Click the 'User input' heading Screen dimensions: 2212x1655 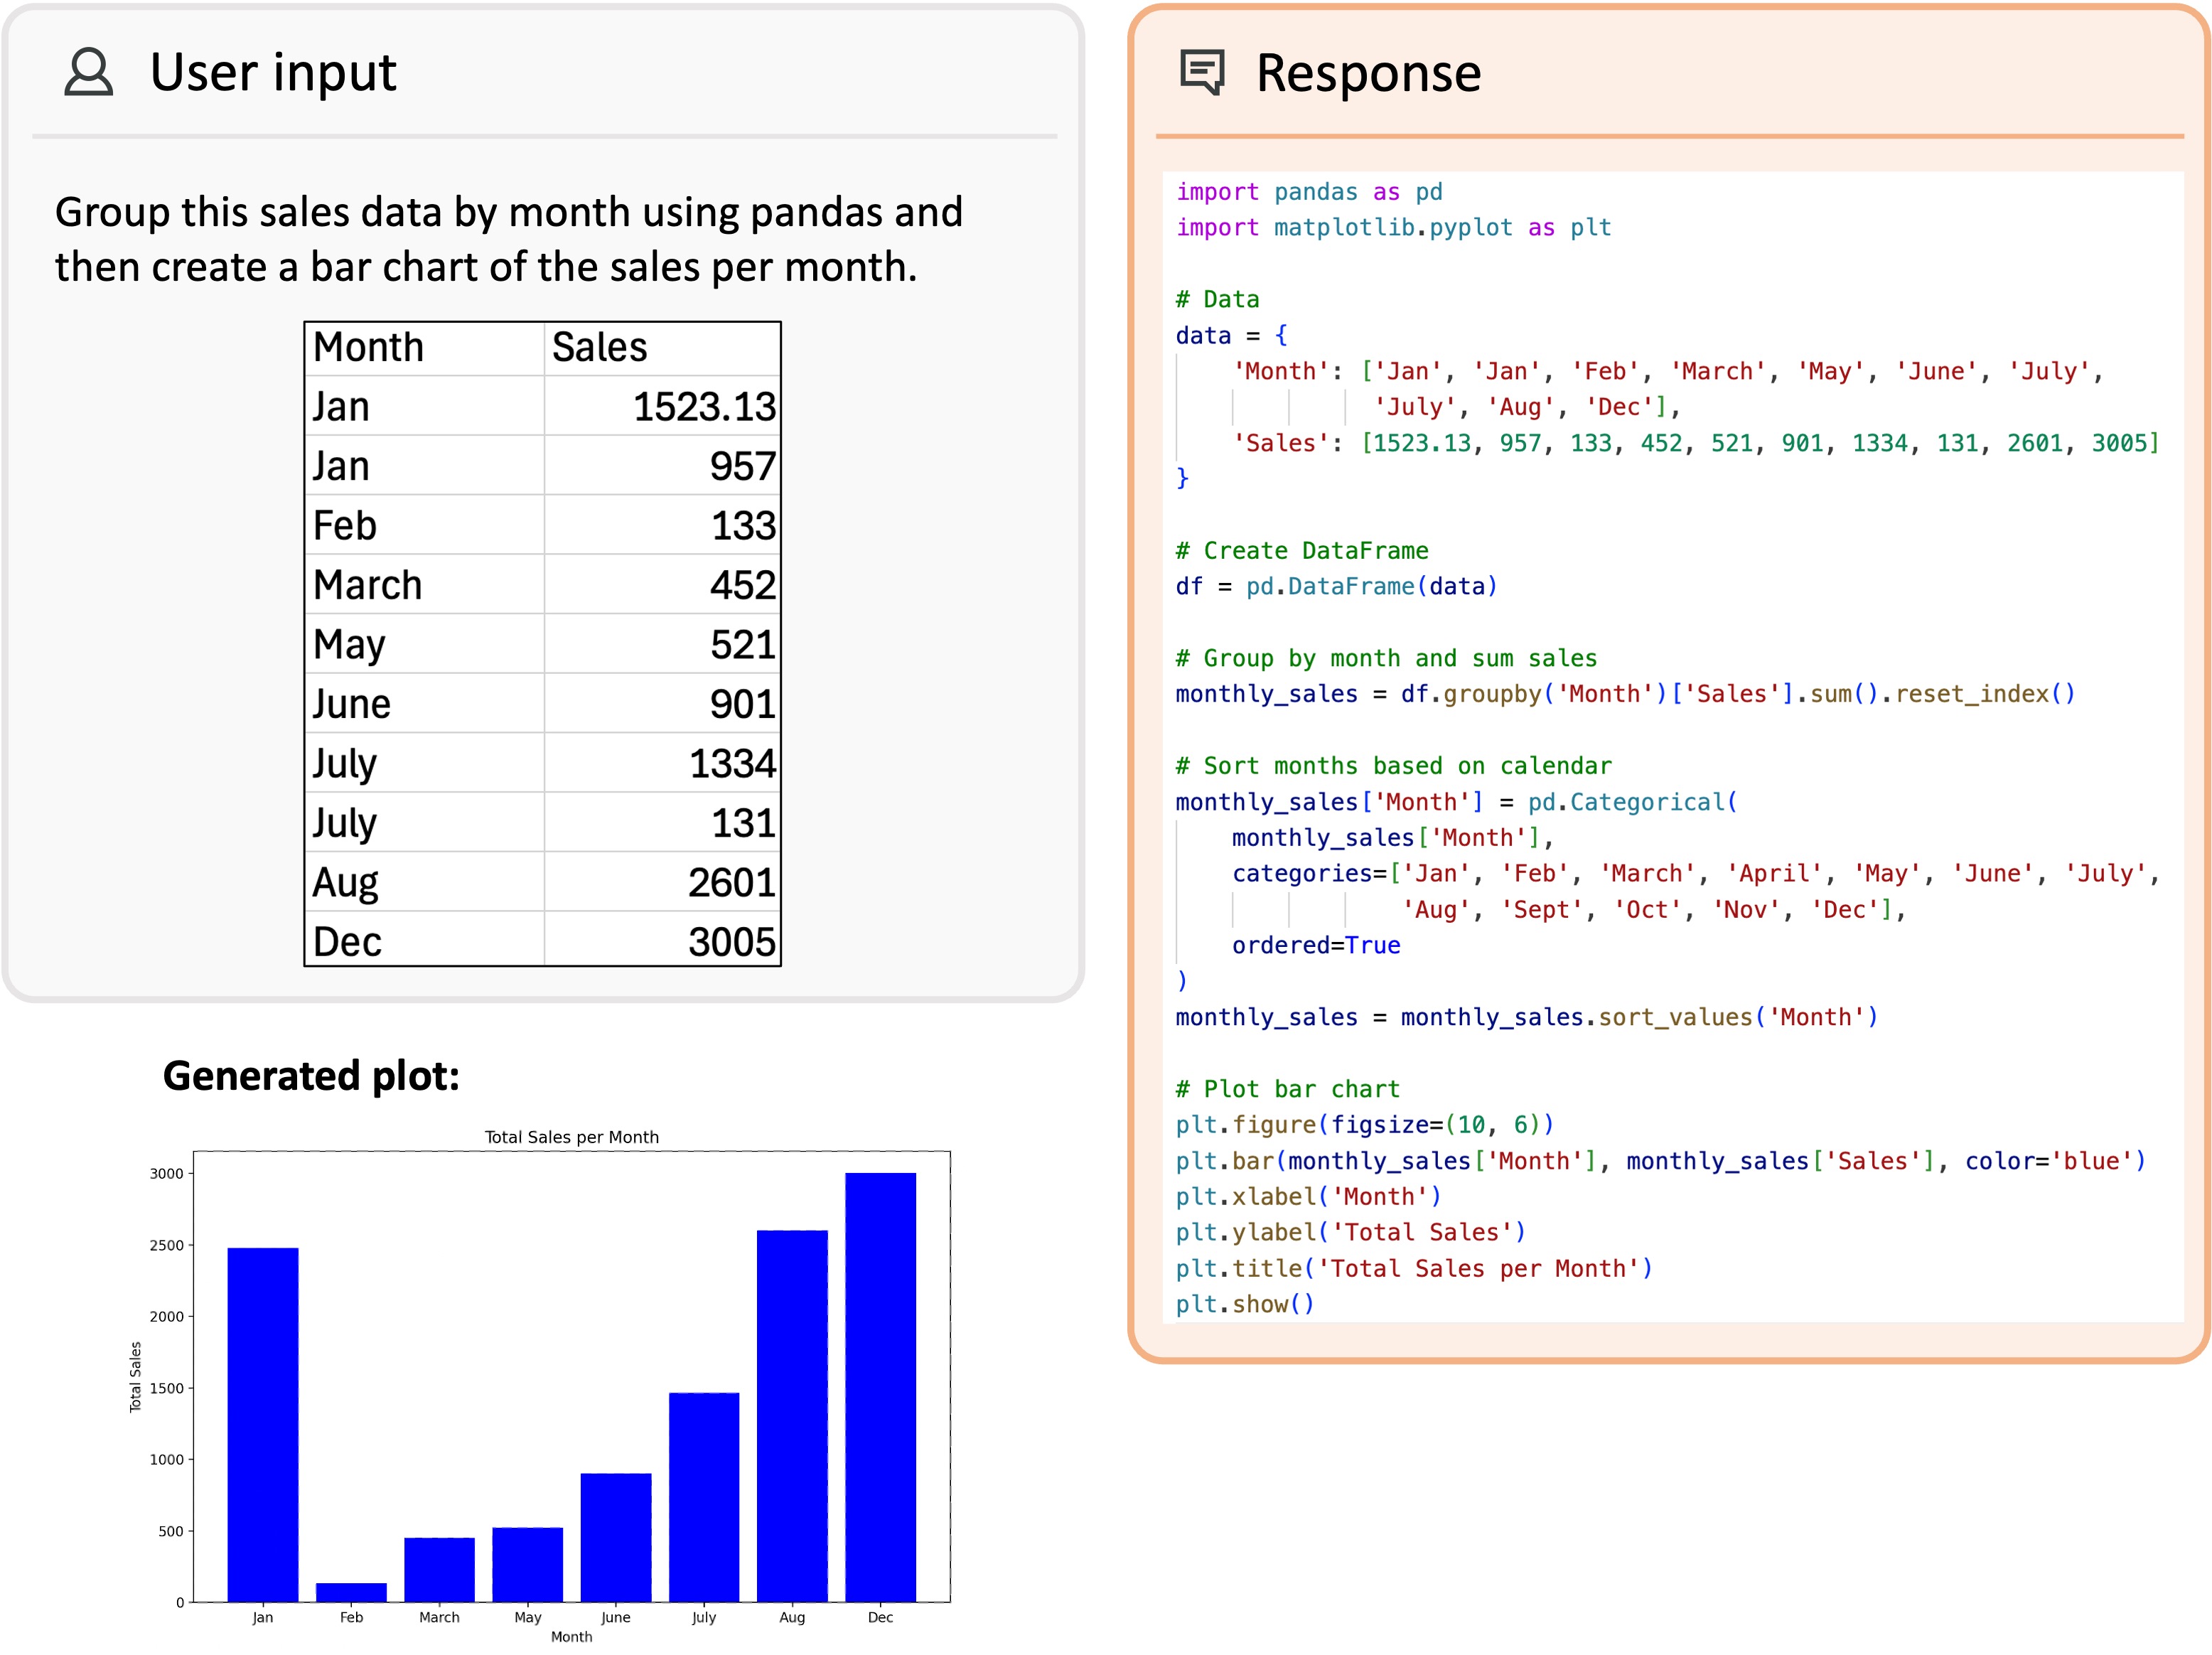(272, 72)
